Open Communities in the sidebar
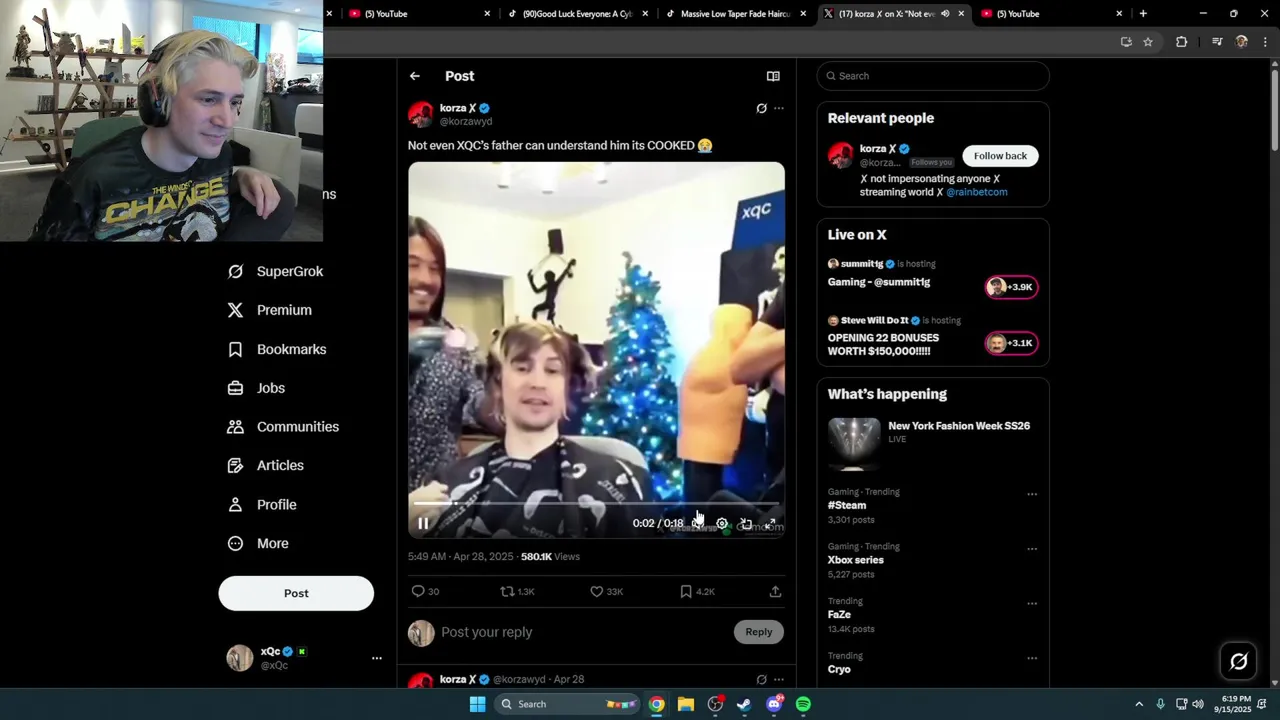The image size is (1280, 720). (x=283, y=426)
